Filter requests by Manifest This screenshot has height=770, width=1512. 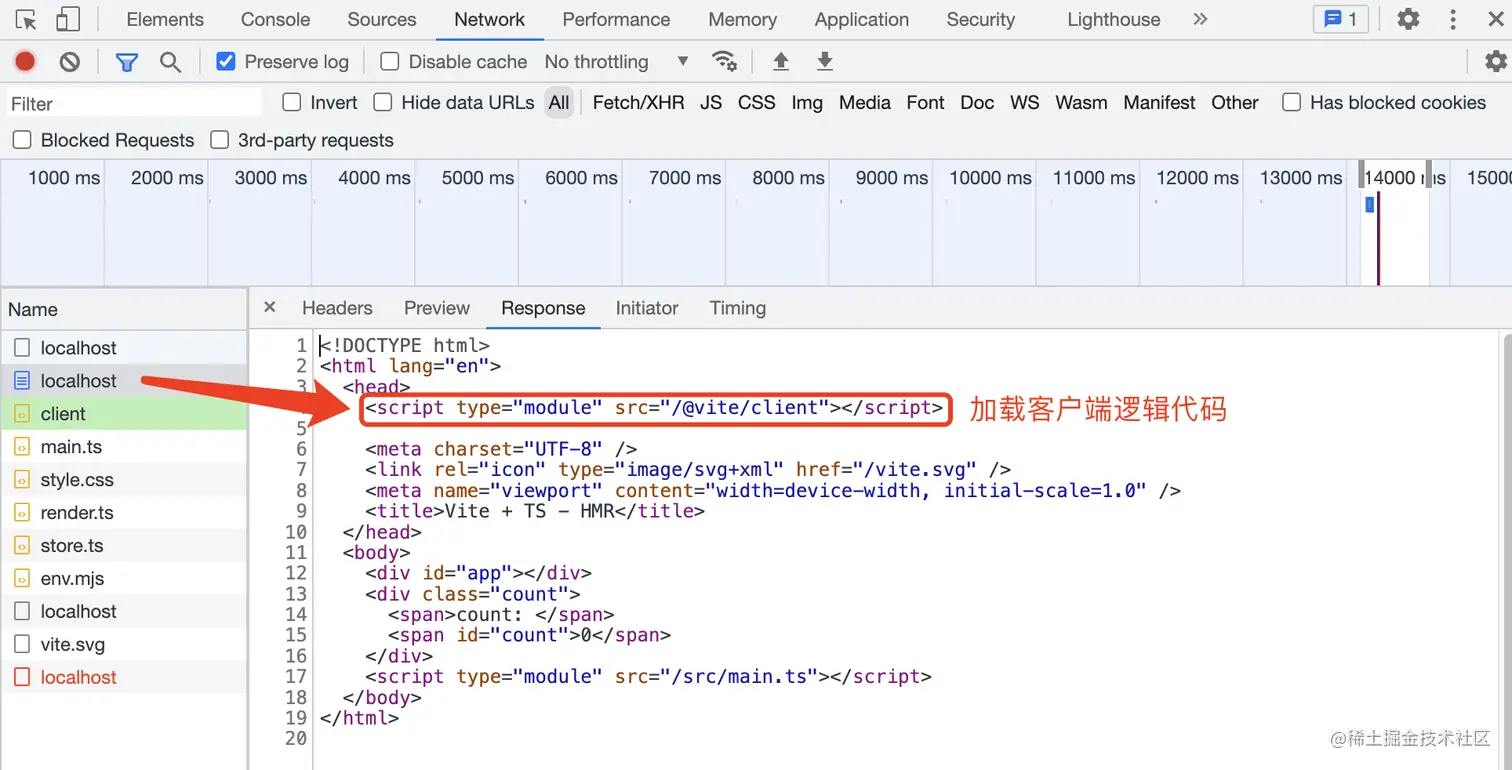point(1159,102)
